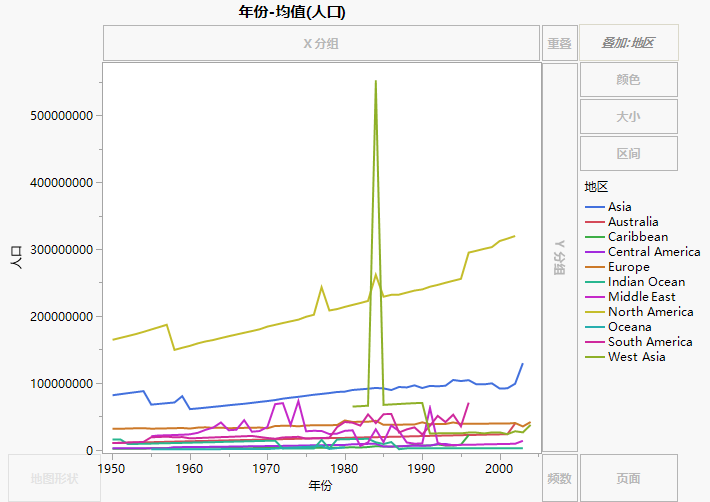Click the North America line's sharp dip
This screenshot has width=710, height=502.
174,349
